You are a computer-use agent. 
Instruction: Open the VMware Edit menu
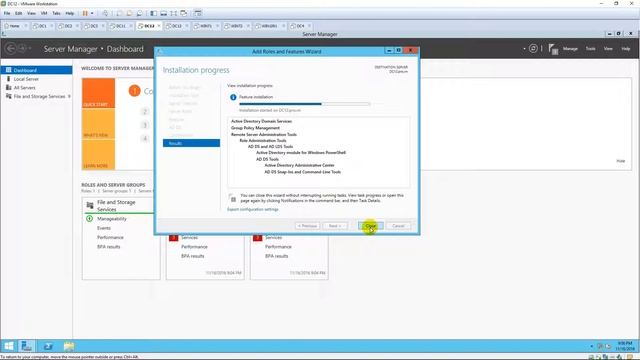click(19, 13)
